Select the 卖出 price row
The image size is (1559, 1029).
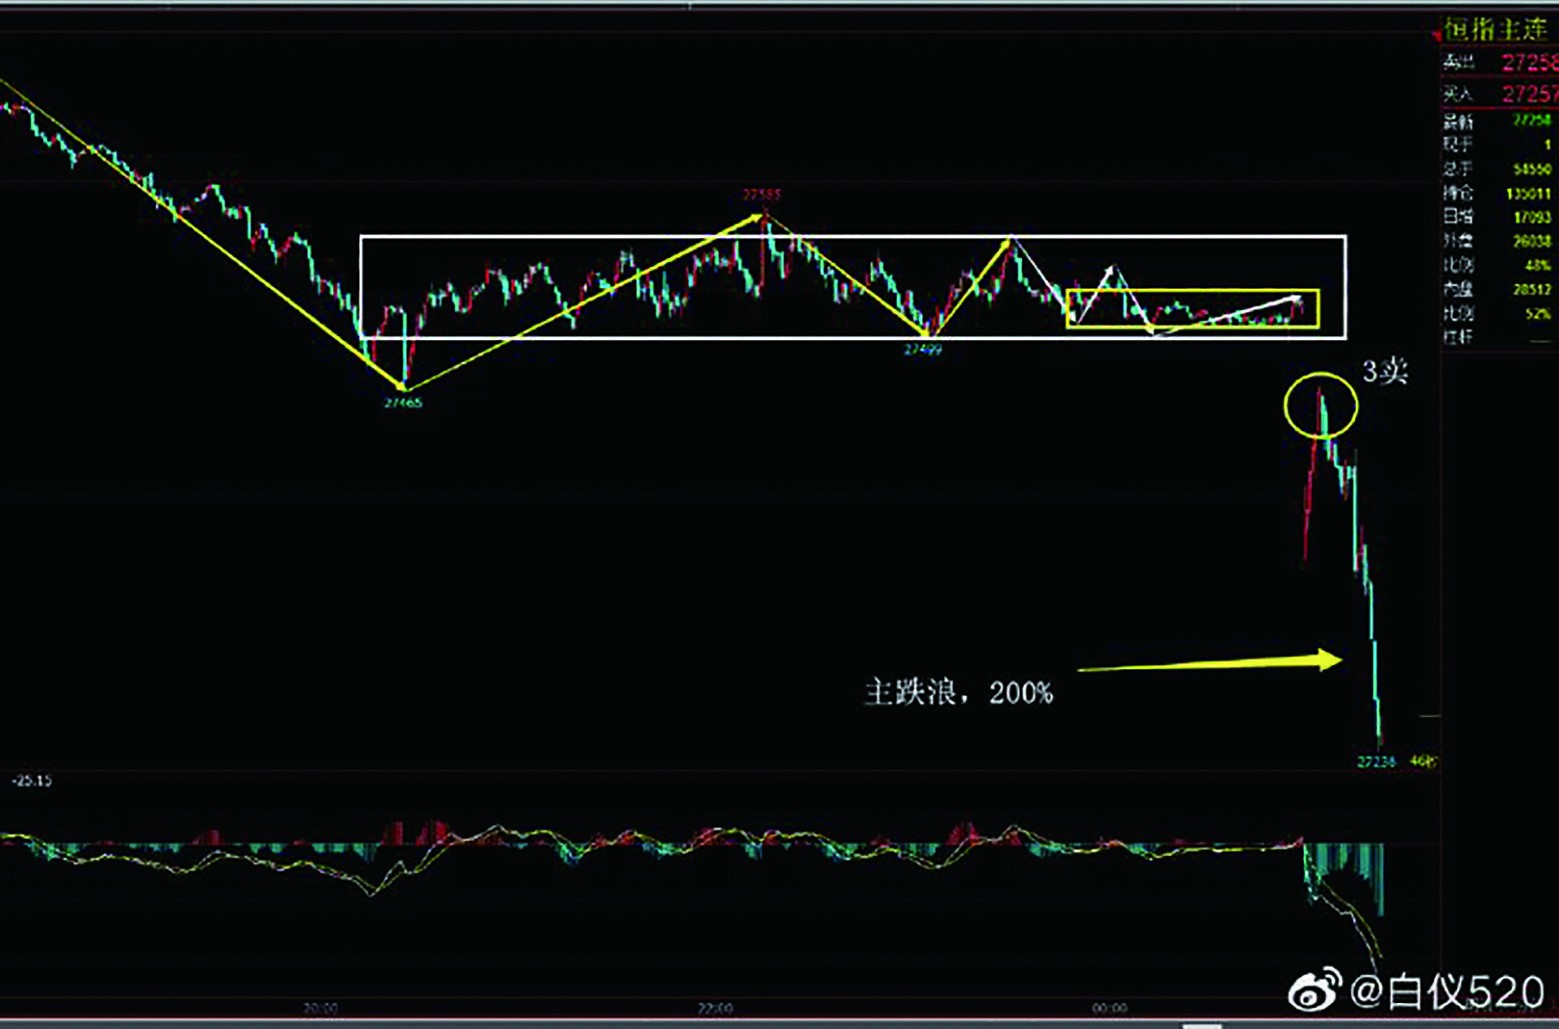click(1498, 63)
